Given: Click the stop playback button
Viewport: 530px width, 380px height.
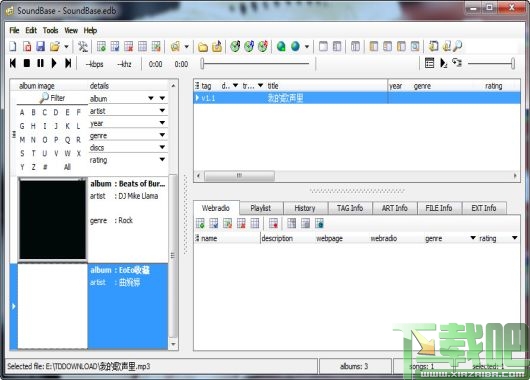Looking at the screenshot, I should 27,63.
